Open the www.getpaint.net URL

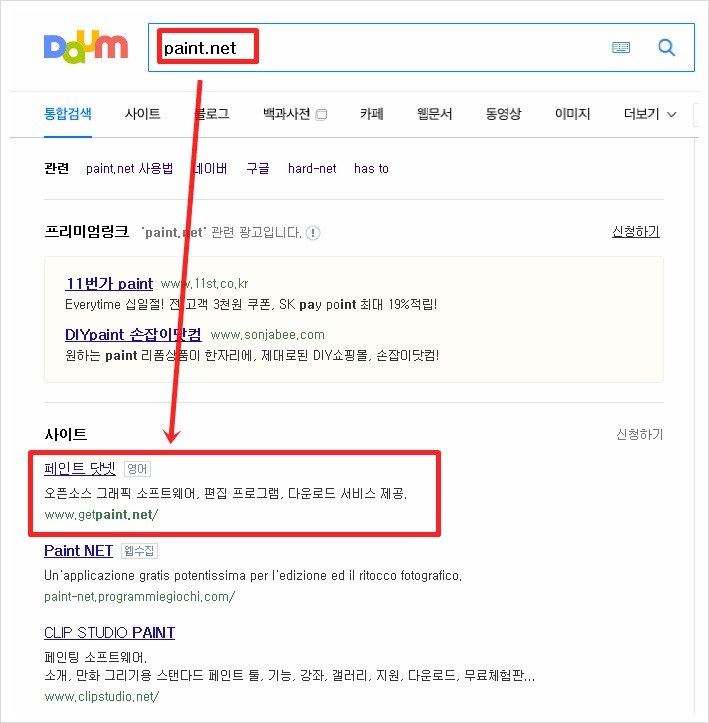[x=101, y=515]
